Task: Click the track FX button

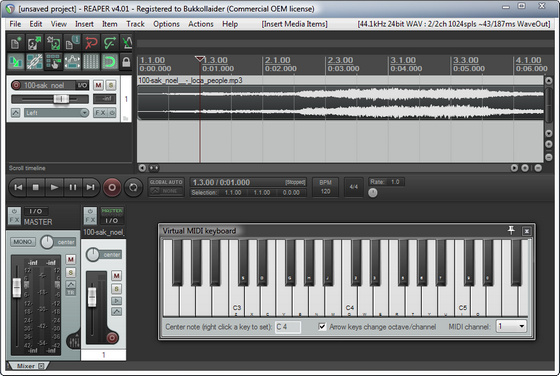Action: [x=101, y=113]
